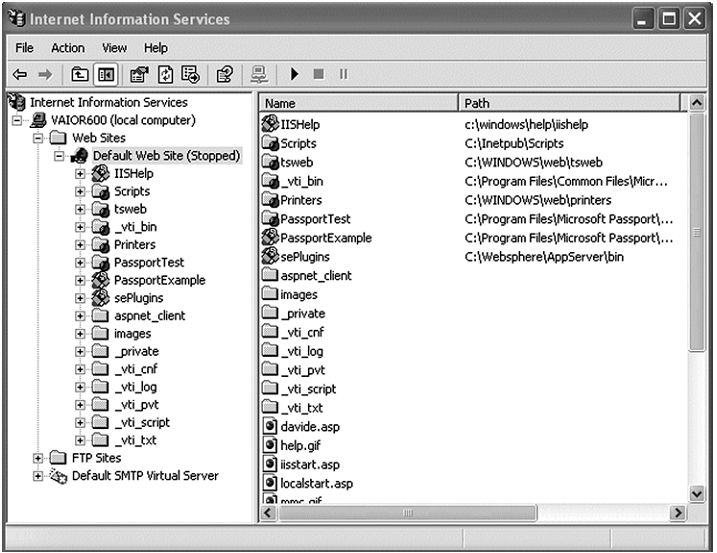The height and width of the screenshot is (553, 717).
Task: Click the Help toolbar icon
Action: point(225,74)
